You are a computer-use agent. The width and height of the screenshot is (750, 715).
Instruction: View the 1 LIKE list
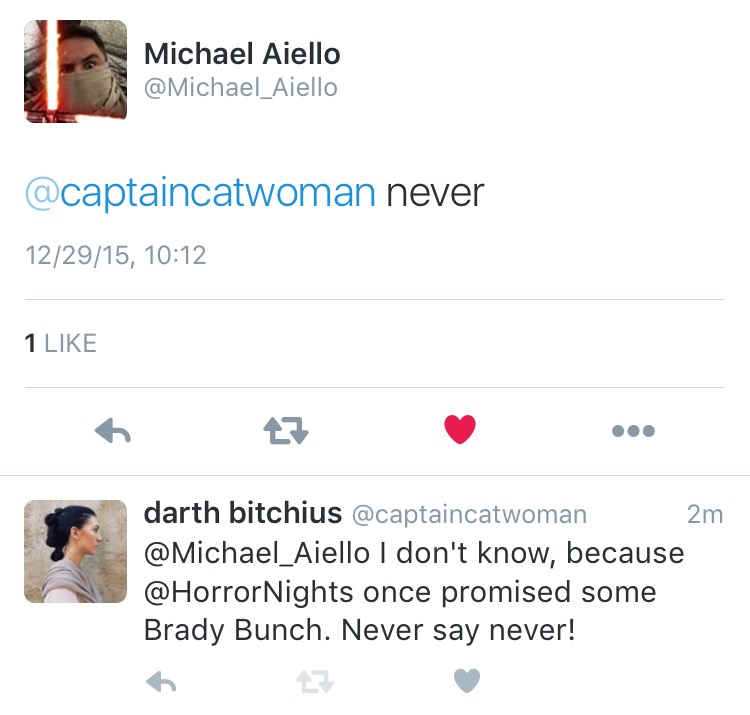tap(60, 344)
